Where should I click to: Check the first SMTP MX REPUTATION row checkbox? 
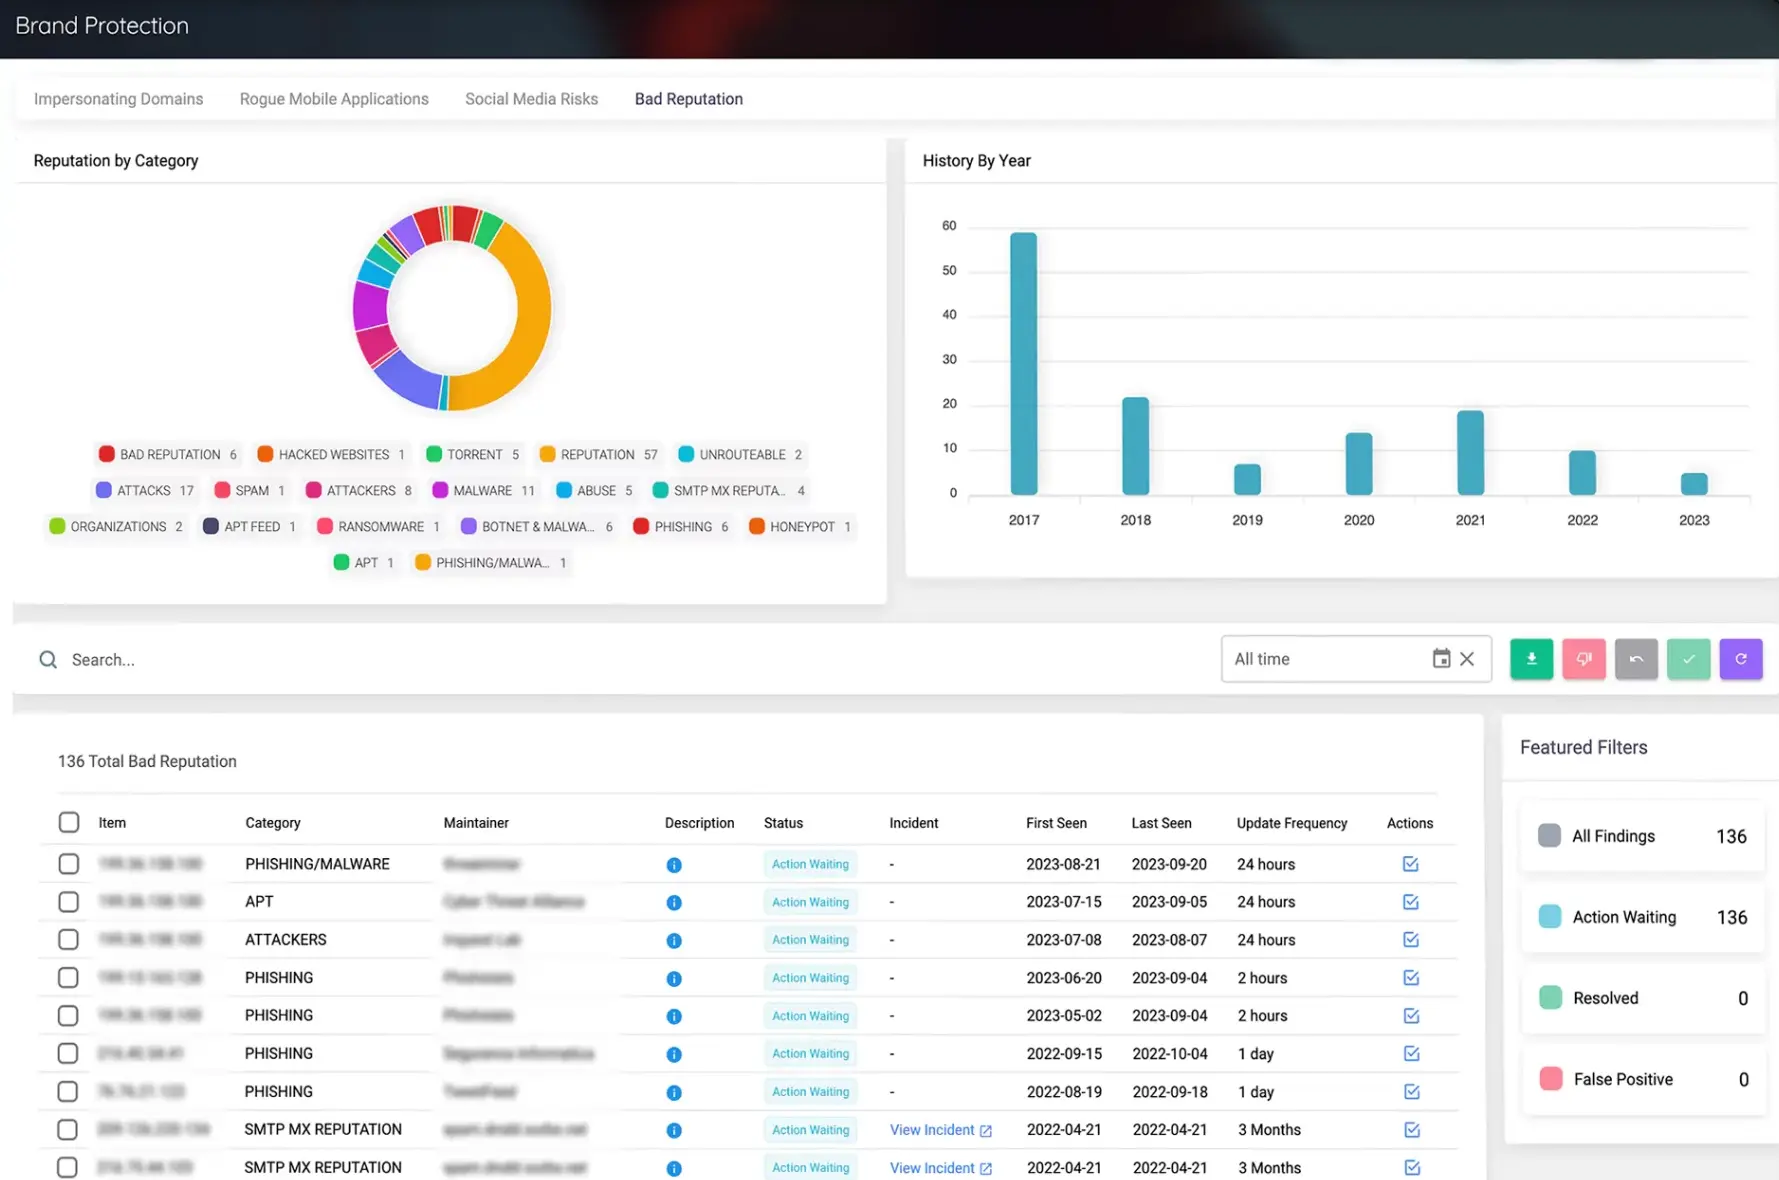tap(68, 1130)
